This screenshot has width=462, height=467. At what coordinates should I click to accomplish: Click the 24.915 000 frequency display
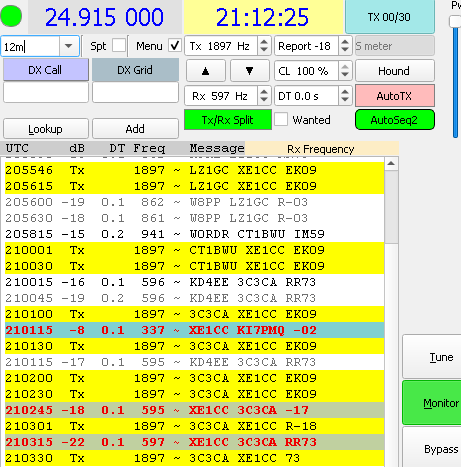pyautogui.click(x=104, y=17)
